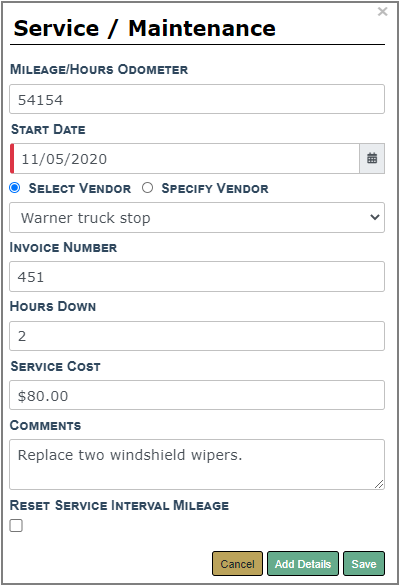Image resolution: width=399 pixels, height=585 pixels.
Task: Close the Service / Maintenance dialog
Action: click(x=383, y=12)
